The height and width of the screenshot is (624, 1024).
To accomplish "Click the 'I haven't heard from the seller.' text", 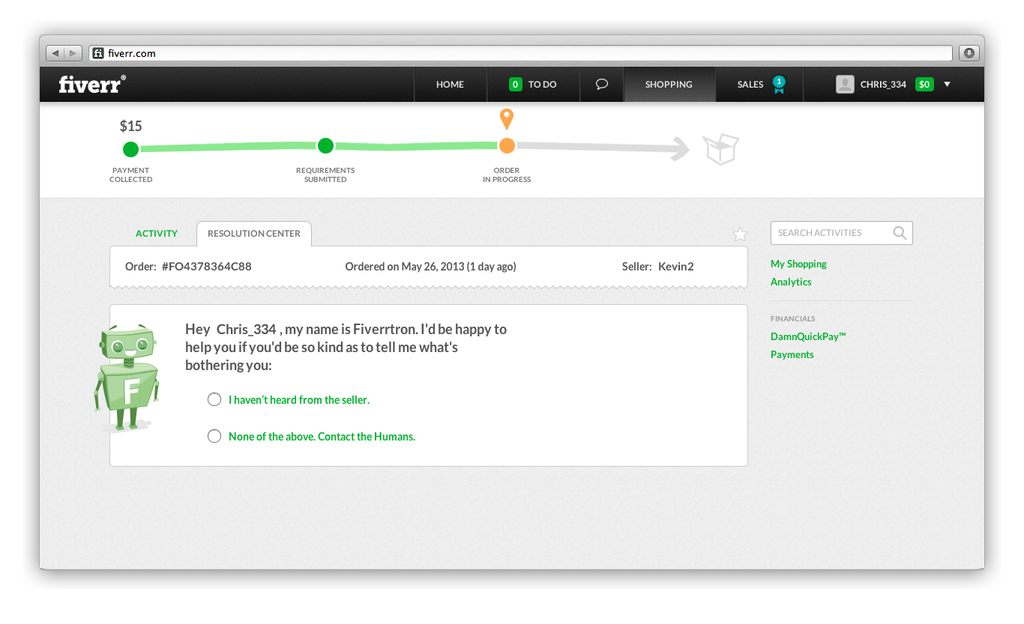I will (298, 399).
